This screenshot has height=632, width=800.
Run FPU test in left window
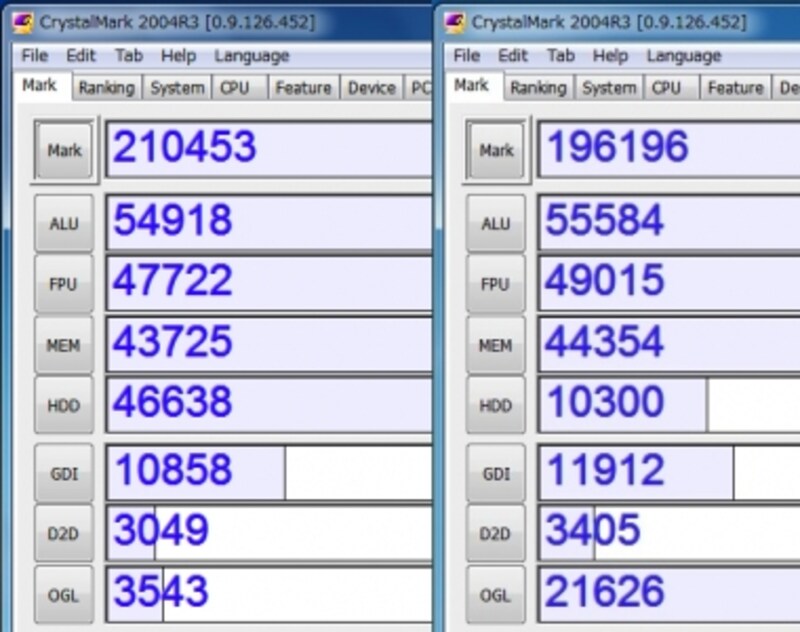click(64, 284)
